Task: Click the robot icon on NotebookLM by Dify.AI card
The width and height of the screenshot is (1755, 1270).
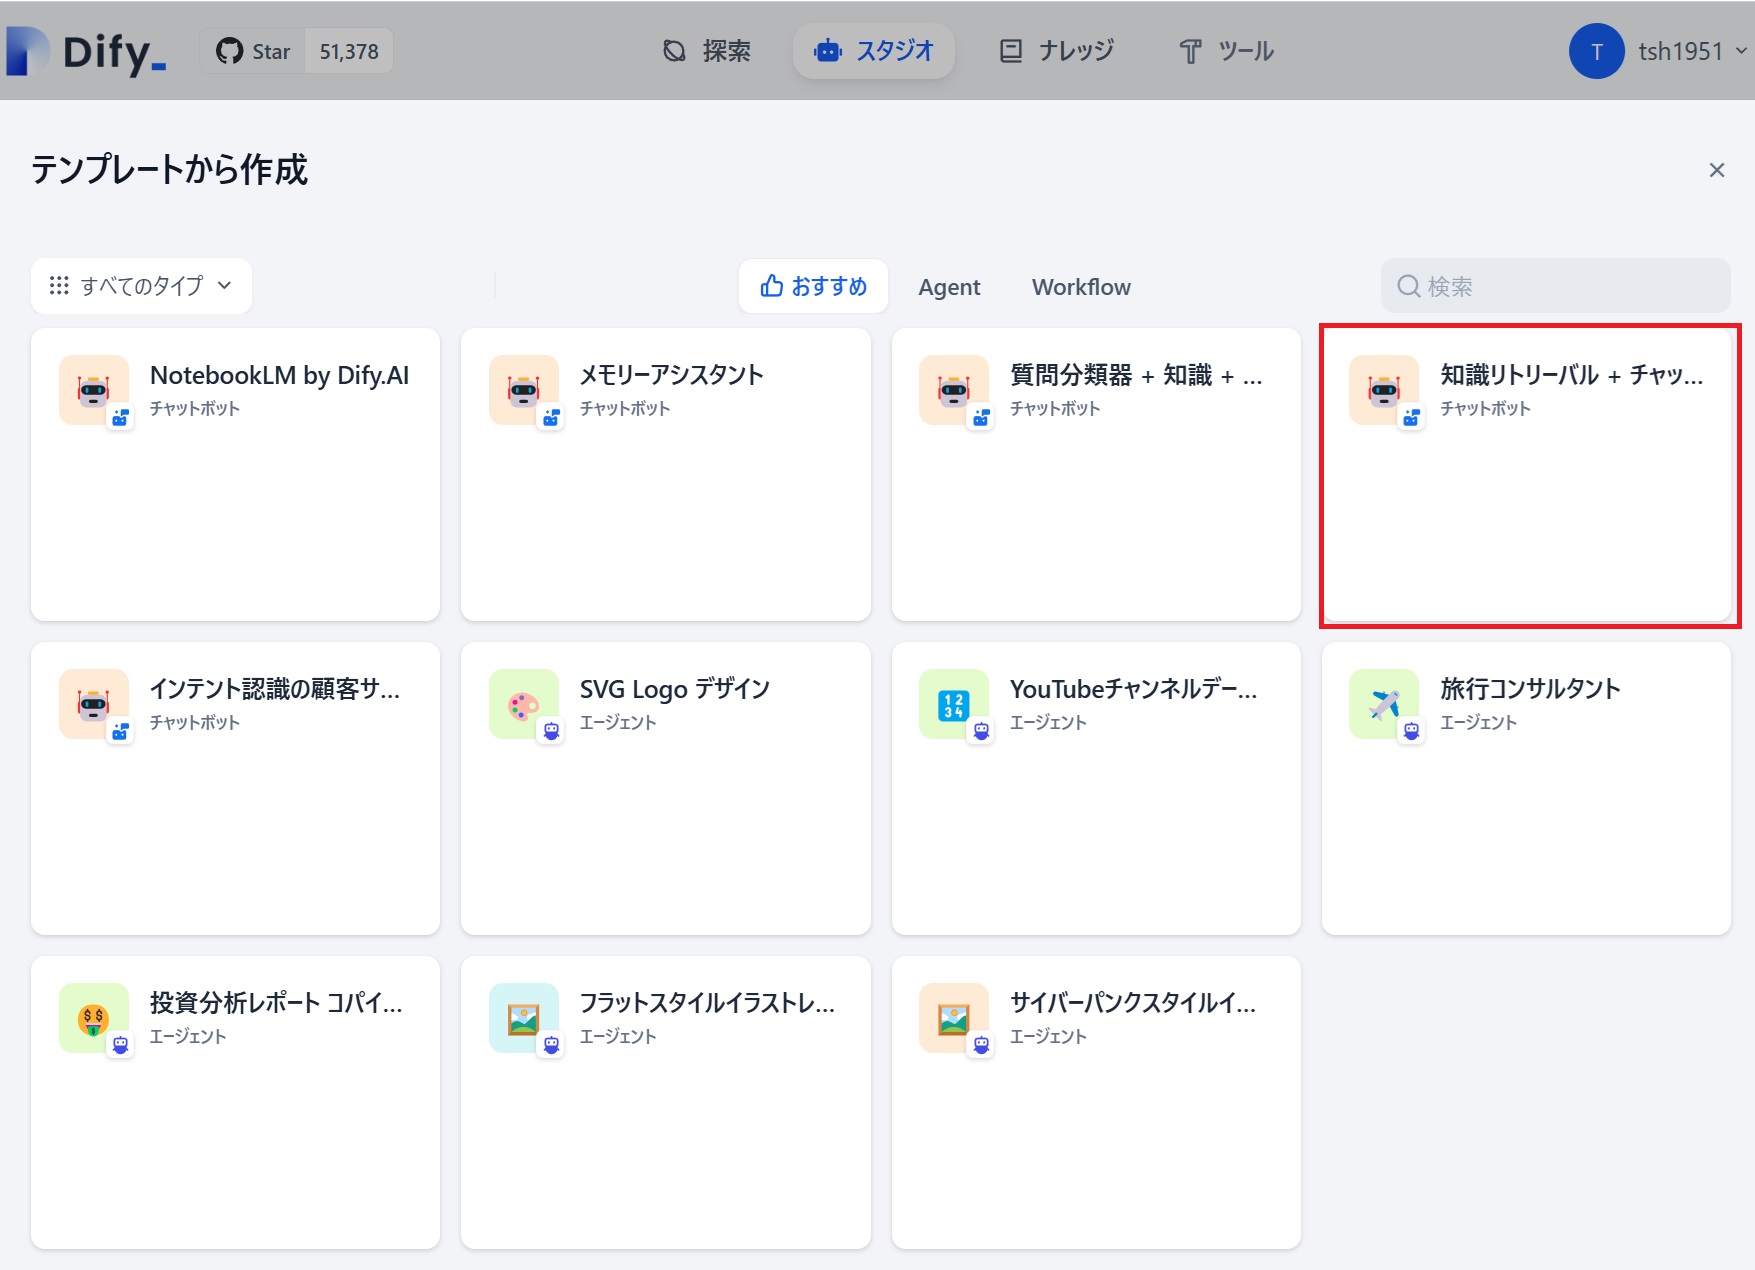Action: [94, 390]
